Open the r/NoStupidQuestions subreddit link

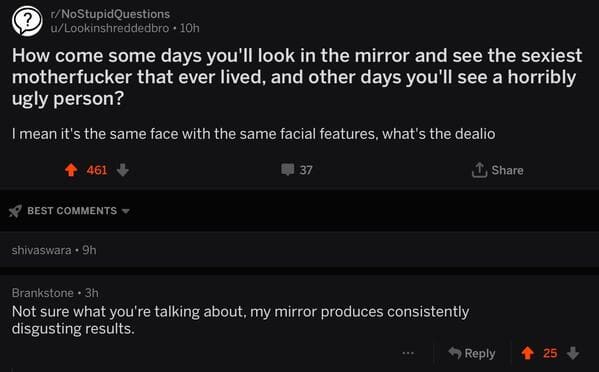[110, 14]
